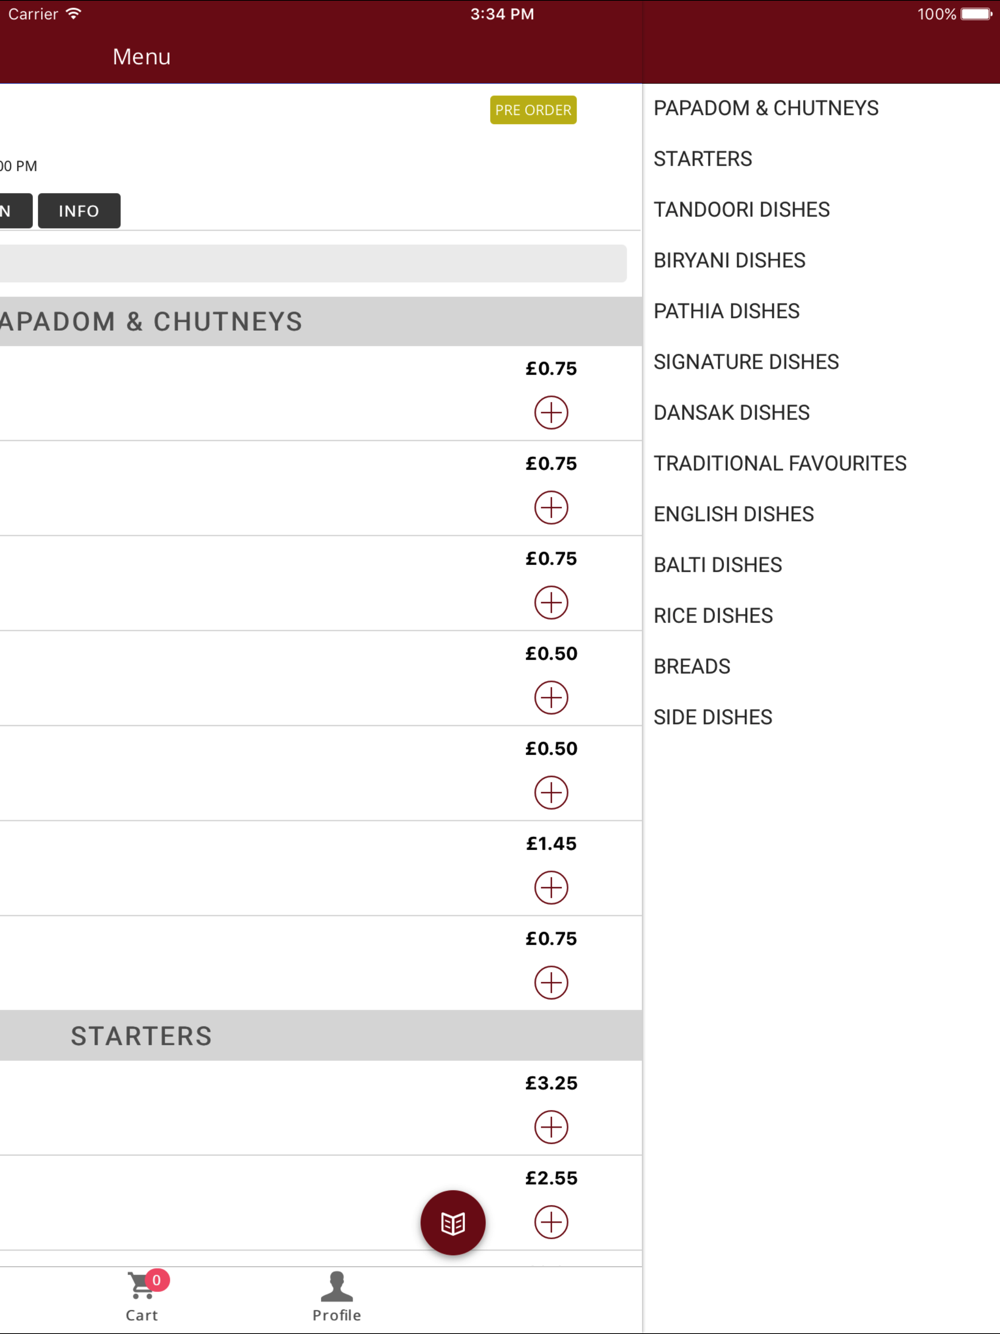Click the grey search field
The height and width of the screenshot is (1334, 1000).
[313, 263]
